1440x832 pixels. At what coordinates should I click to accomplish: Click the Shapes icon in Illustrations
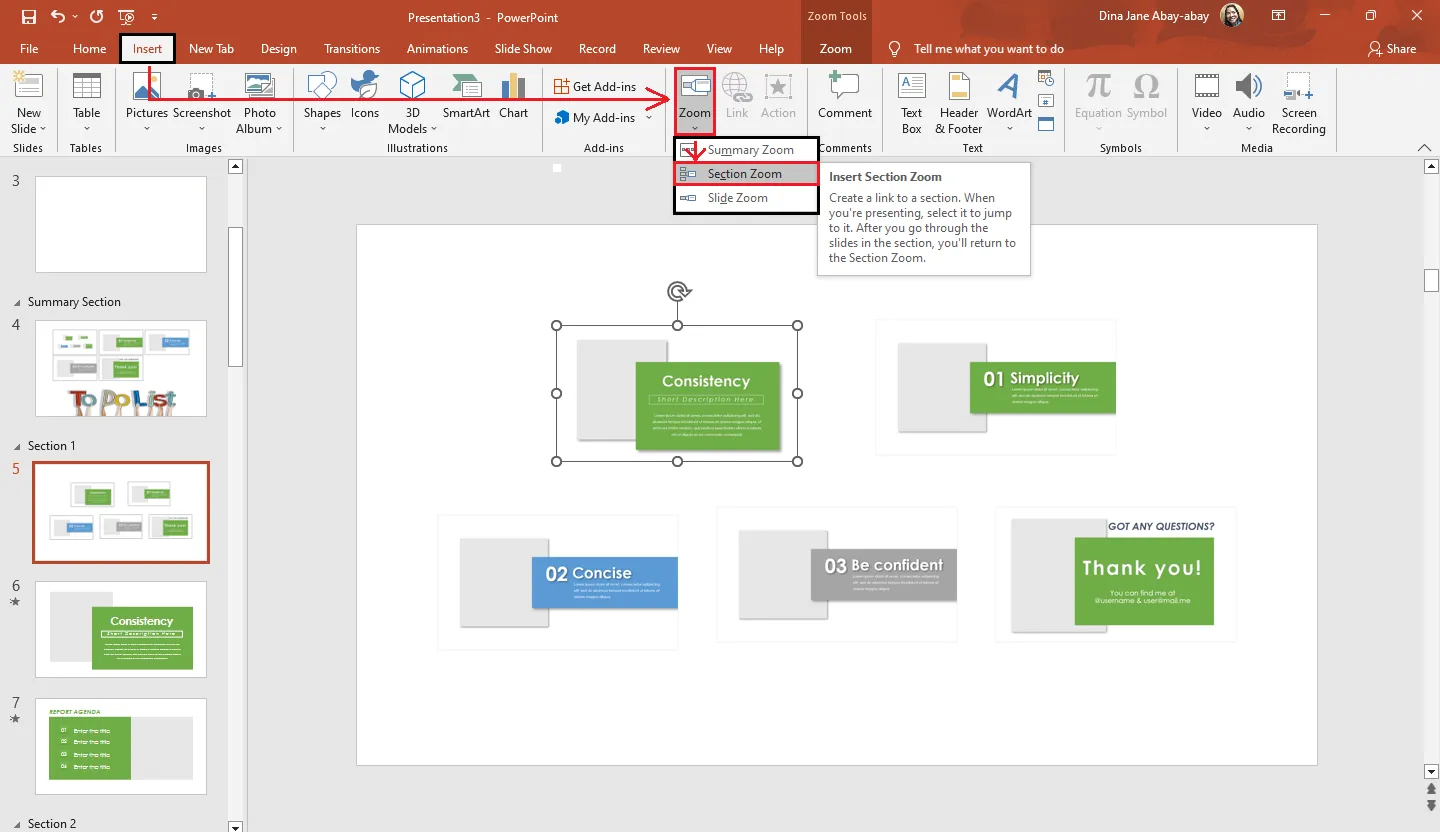(x=322, y=98)
